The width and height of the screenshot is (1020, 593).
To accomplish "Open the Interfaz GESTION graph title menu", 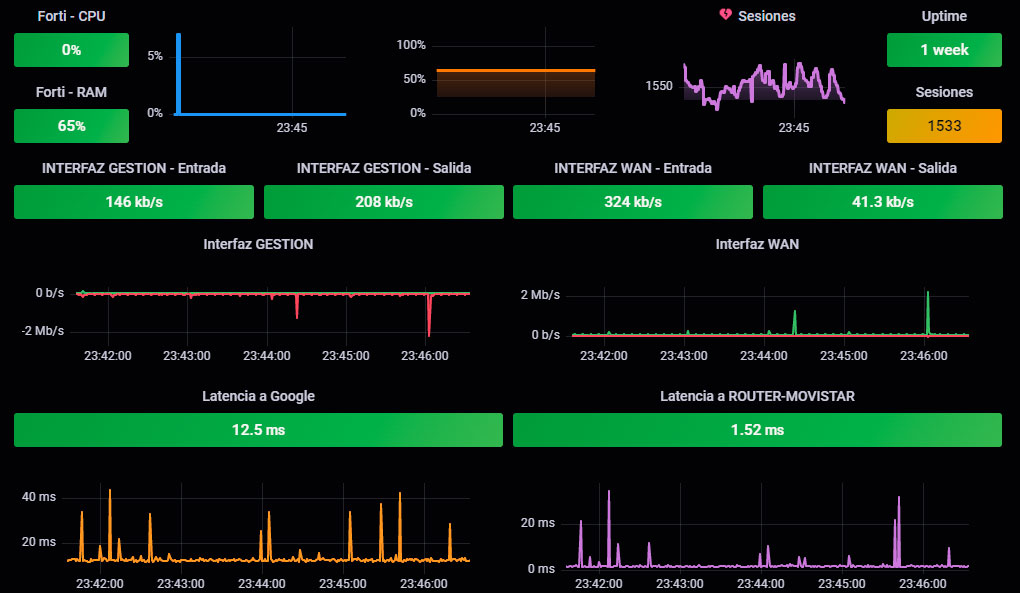I will [x=258, y=244].
